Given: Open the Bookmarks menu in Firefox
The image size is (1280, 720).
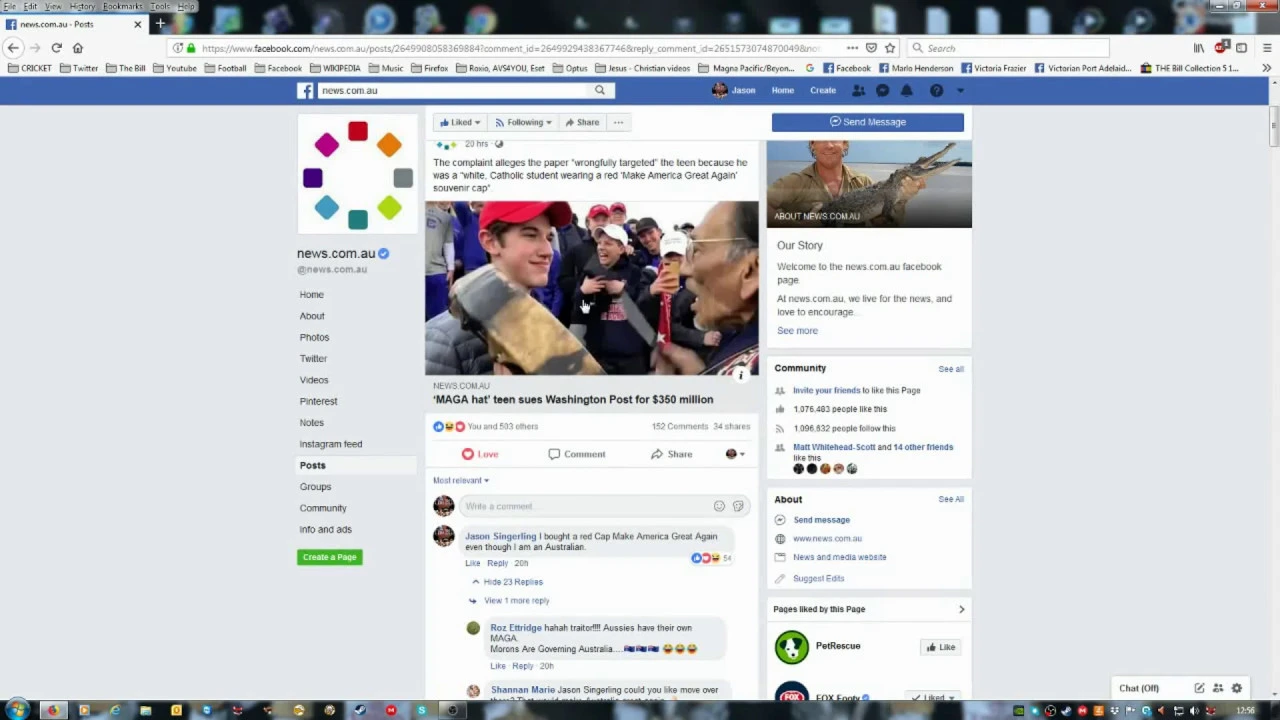Looking at the screenshot, I should click(x=122, y=7).
